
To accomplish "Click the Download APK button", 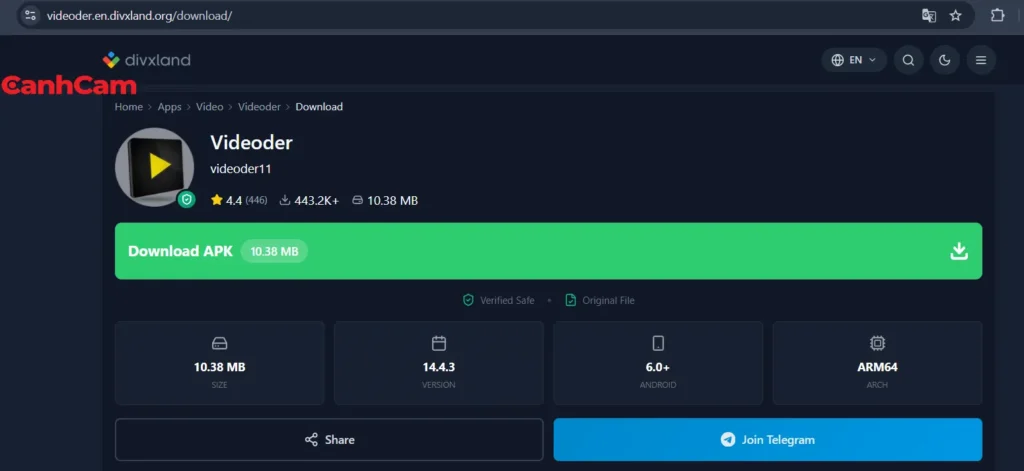I will tap(549, 251).
